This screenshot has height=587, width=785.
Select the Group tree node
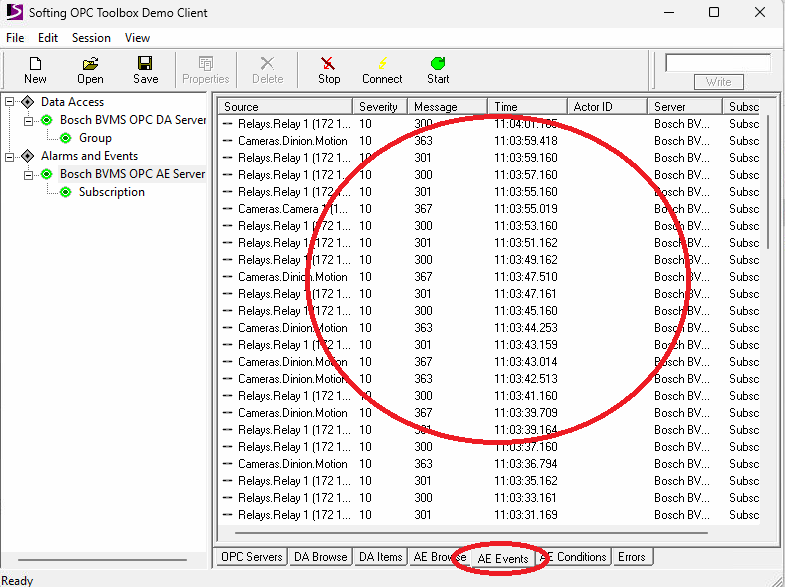95,138
